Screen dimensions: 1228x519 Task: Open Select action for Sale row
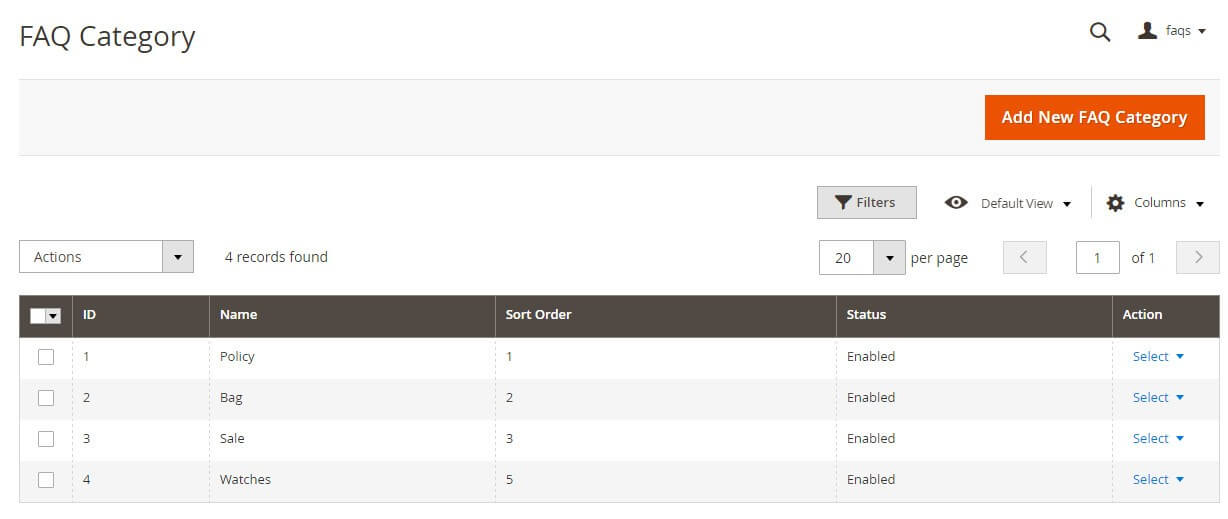(1158, 439)
